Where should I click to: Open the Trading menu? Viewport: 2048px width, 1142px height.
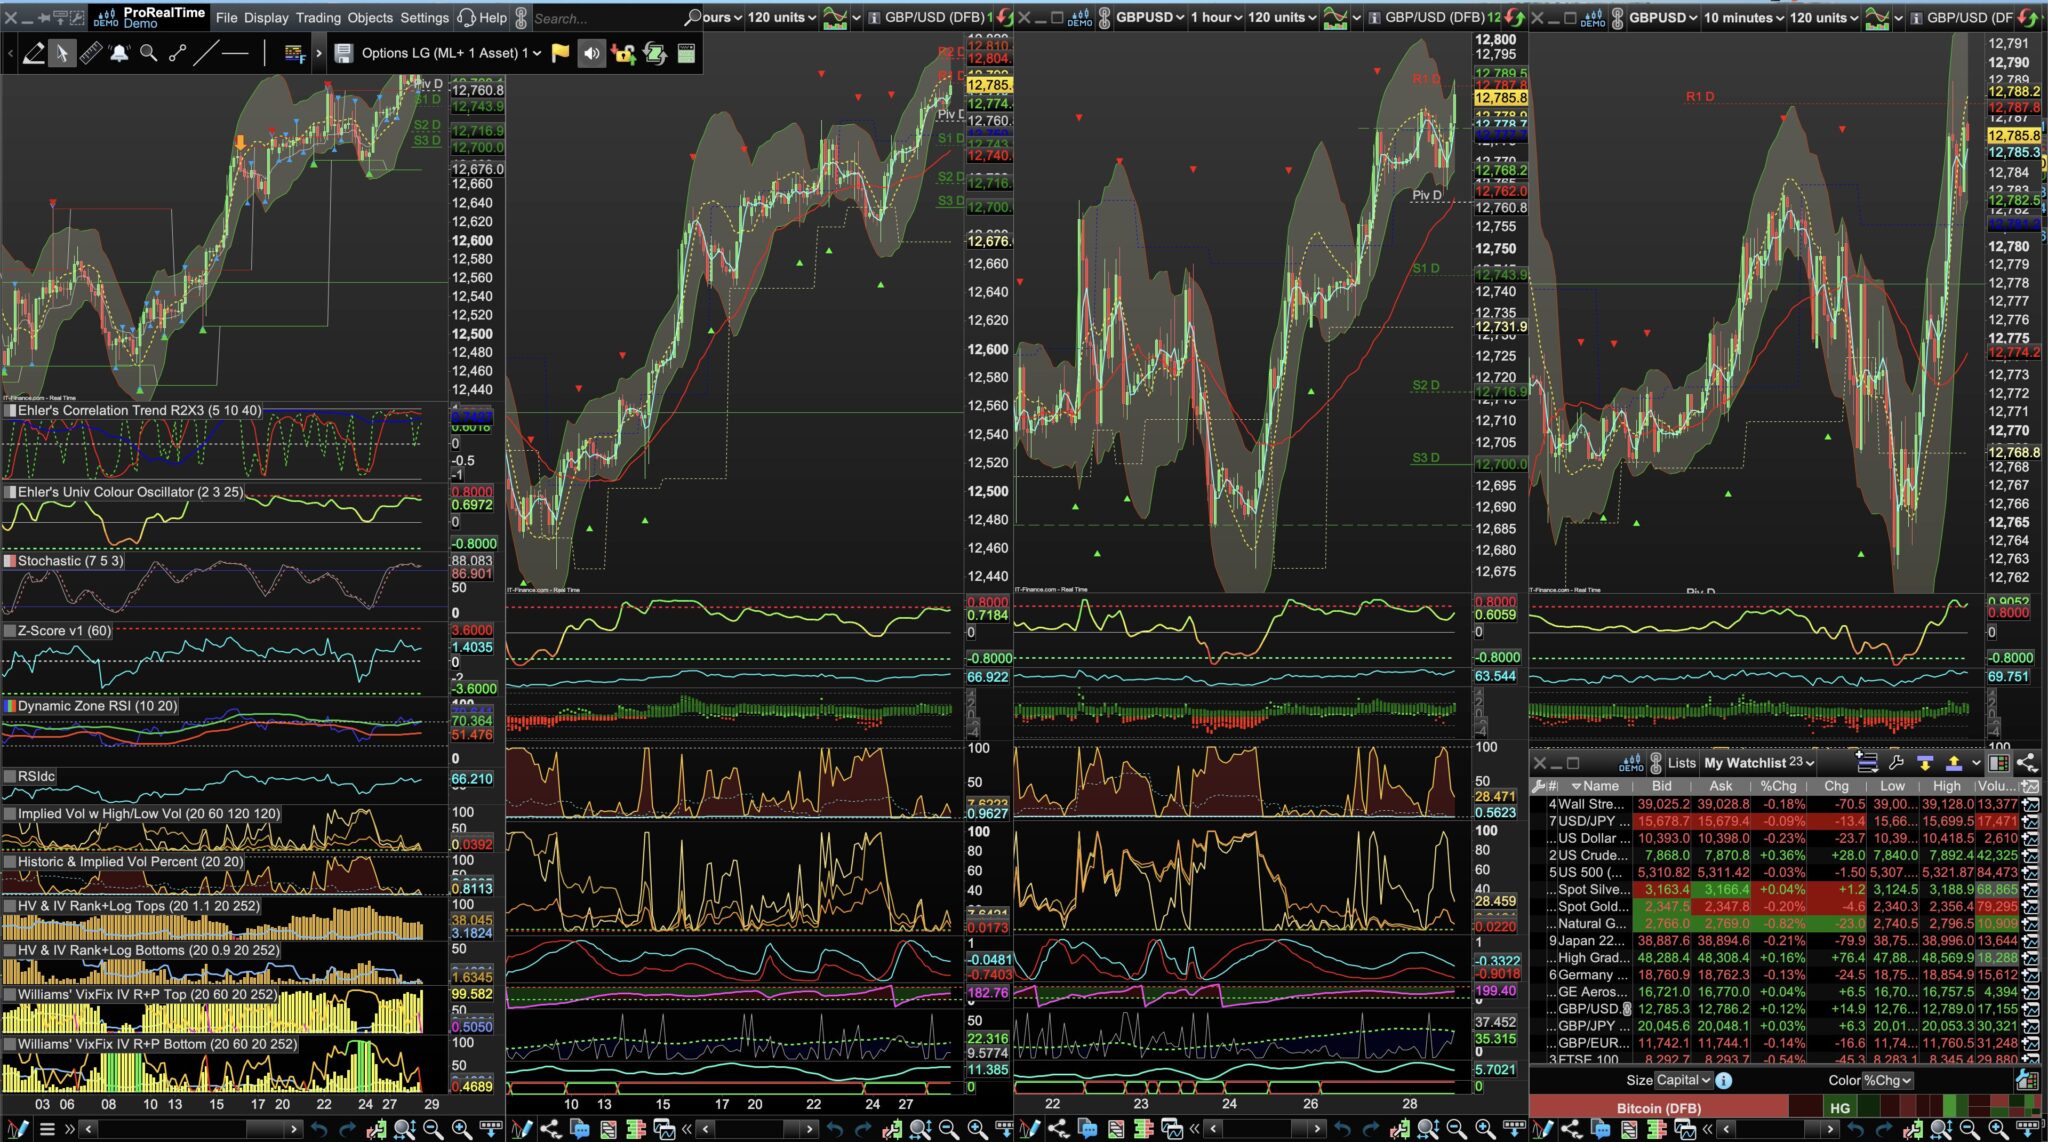point(318,17)
